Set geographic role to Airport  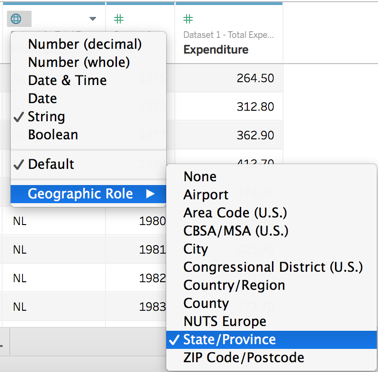(272, 195)
